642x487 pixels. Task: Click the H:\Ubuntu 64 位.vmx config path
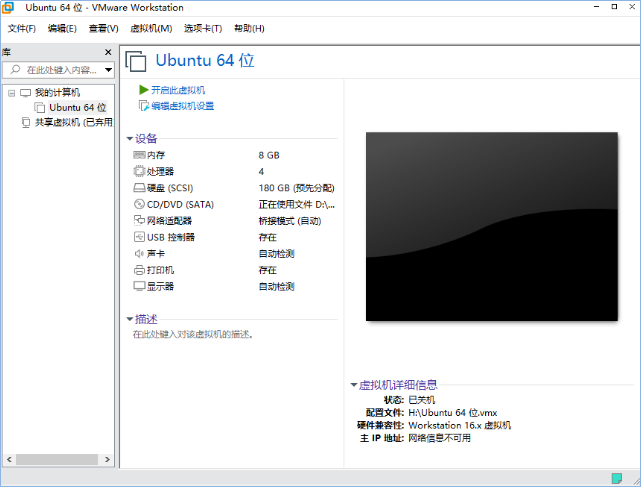point(453,412)
